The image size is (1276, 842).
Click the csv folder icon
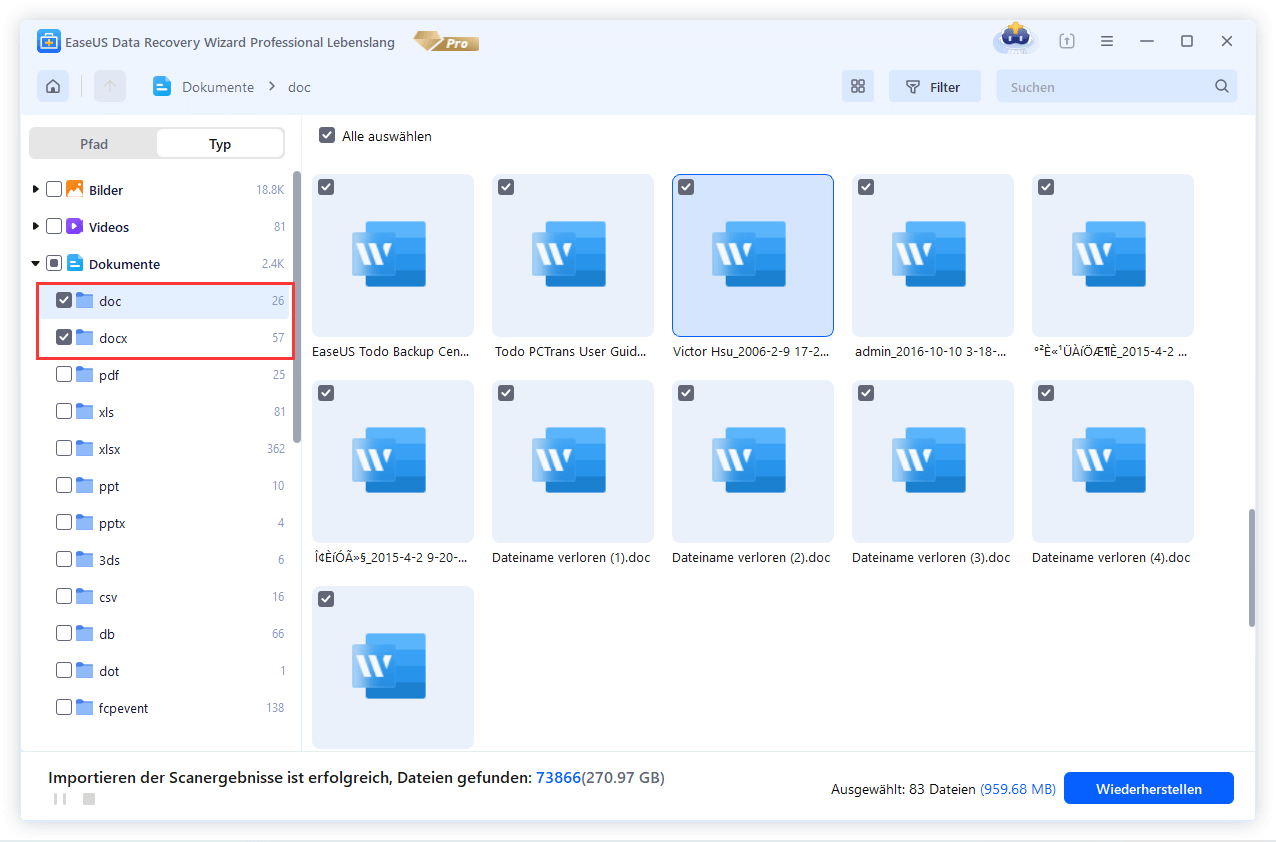point(84,597)
